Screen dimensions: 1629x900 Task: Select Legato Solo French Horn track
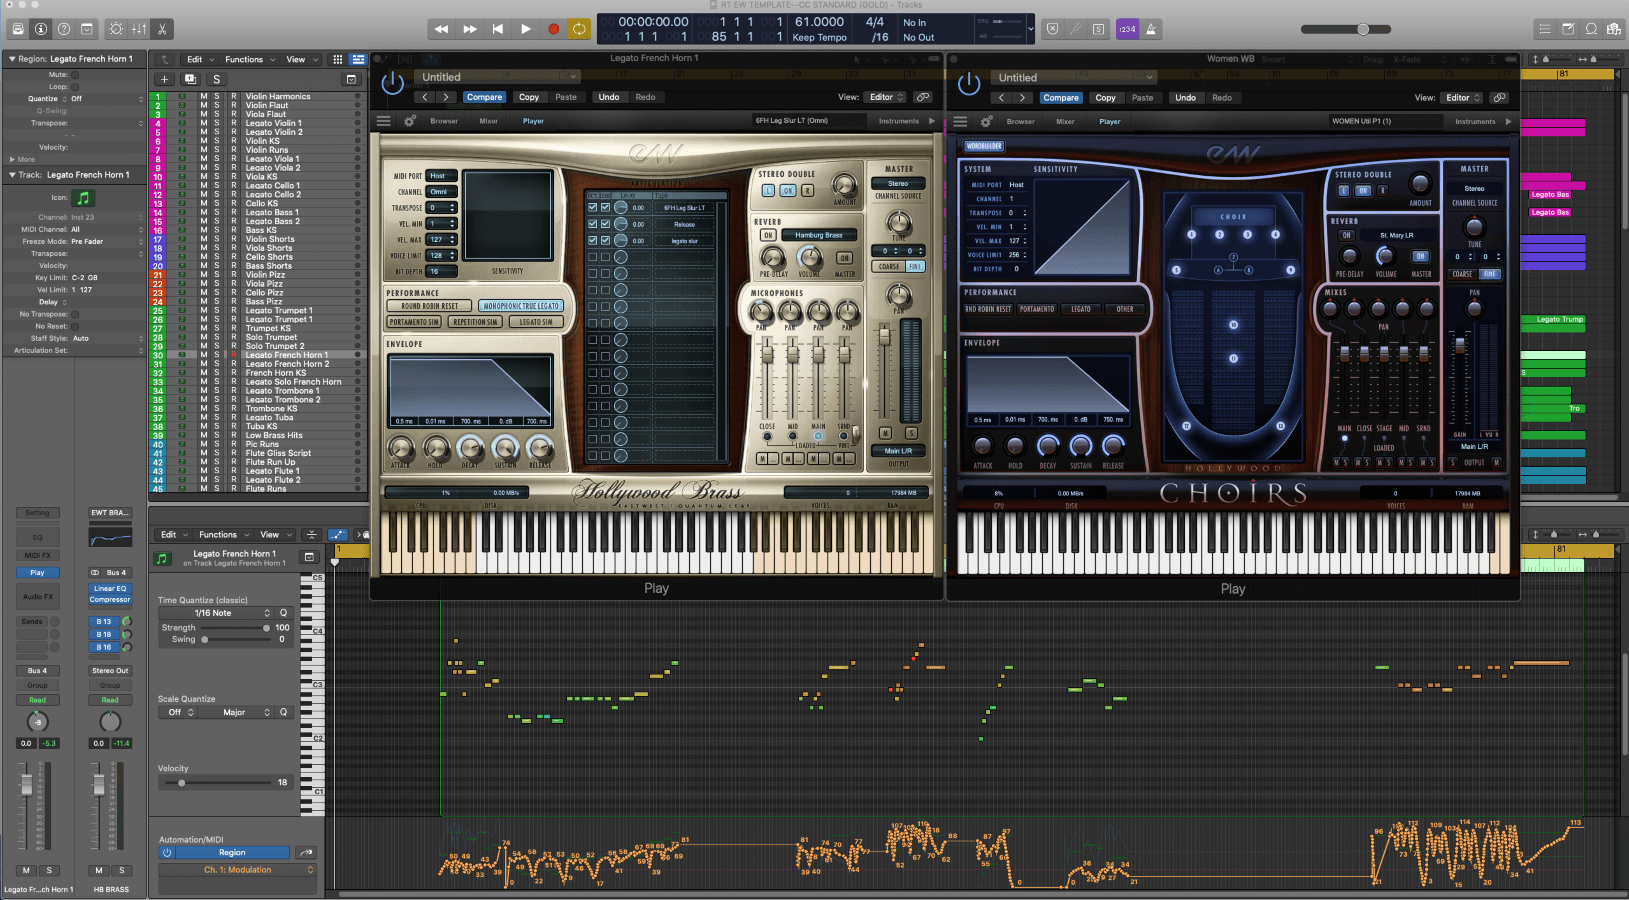(293, 382)
